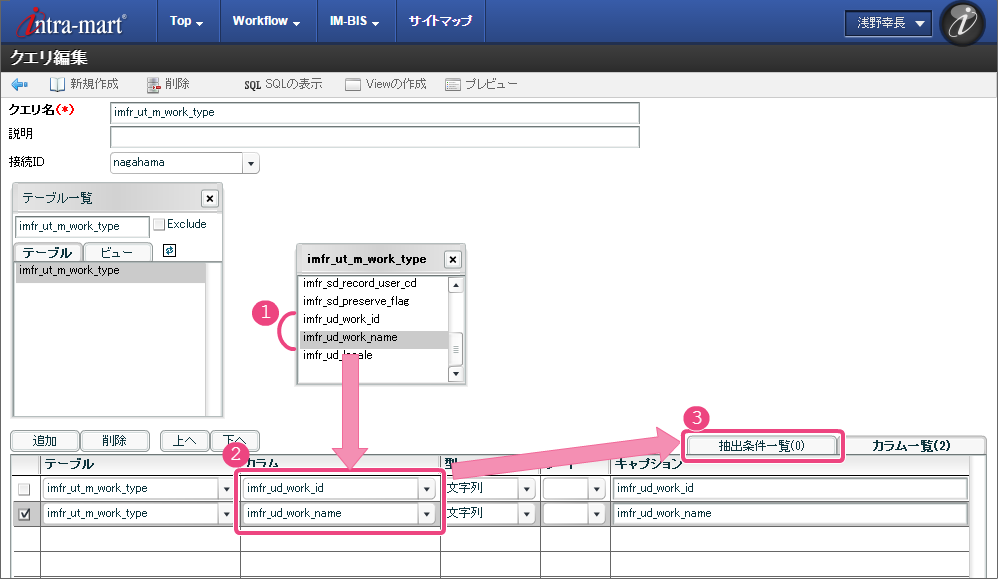Image resolution: width=998 pixels, height=579 pixels.
Task: Uncheck the imfr_ud_work_name row checkbox
Action: [24, 514]
